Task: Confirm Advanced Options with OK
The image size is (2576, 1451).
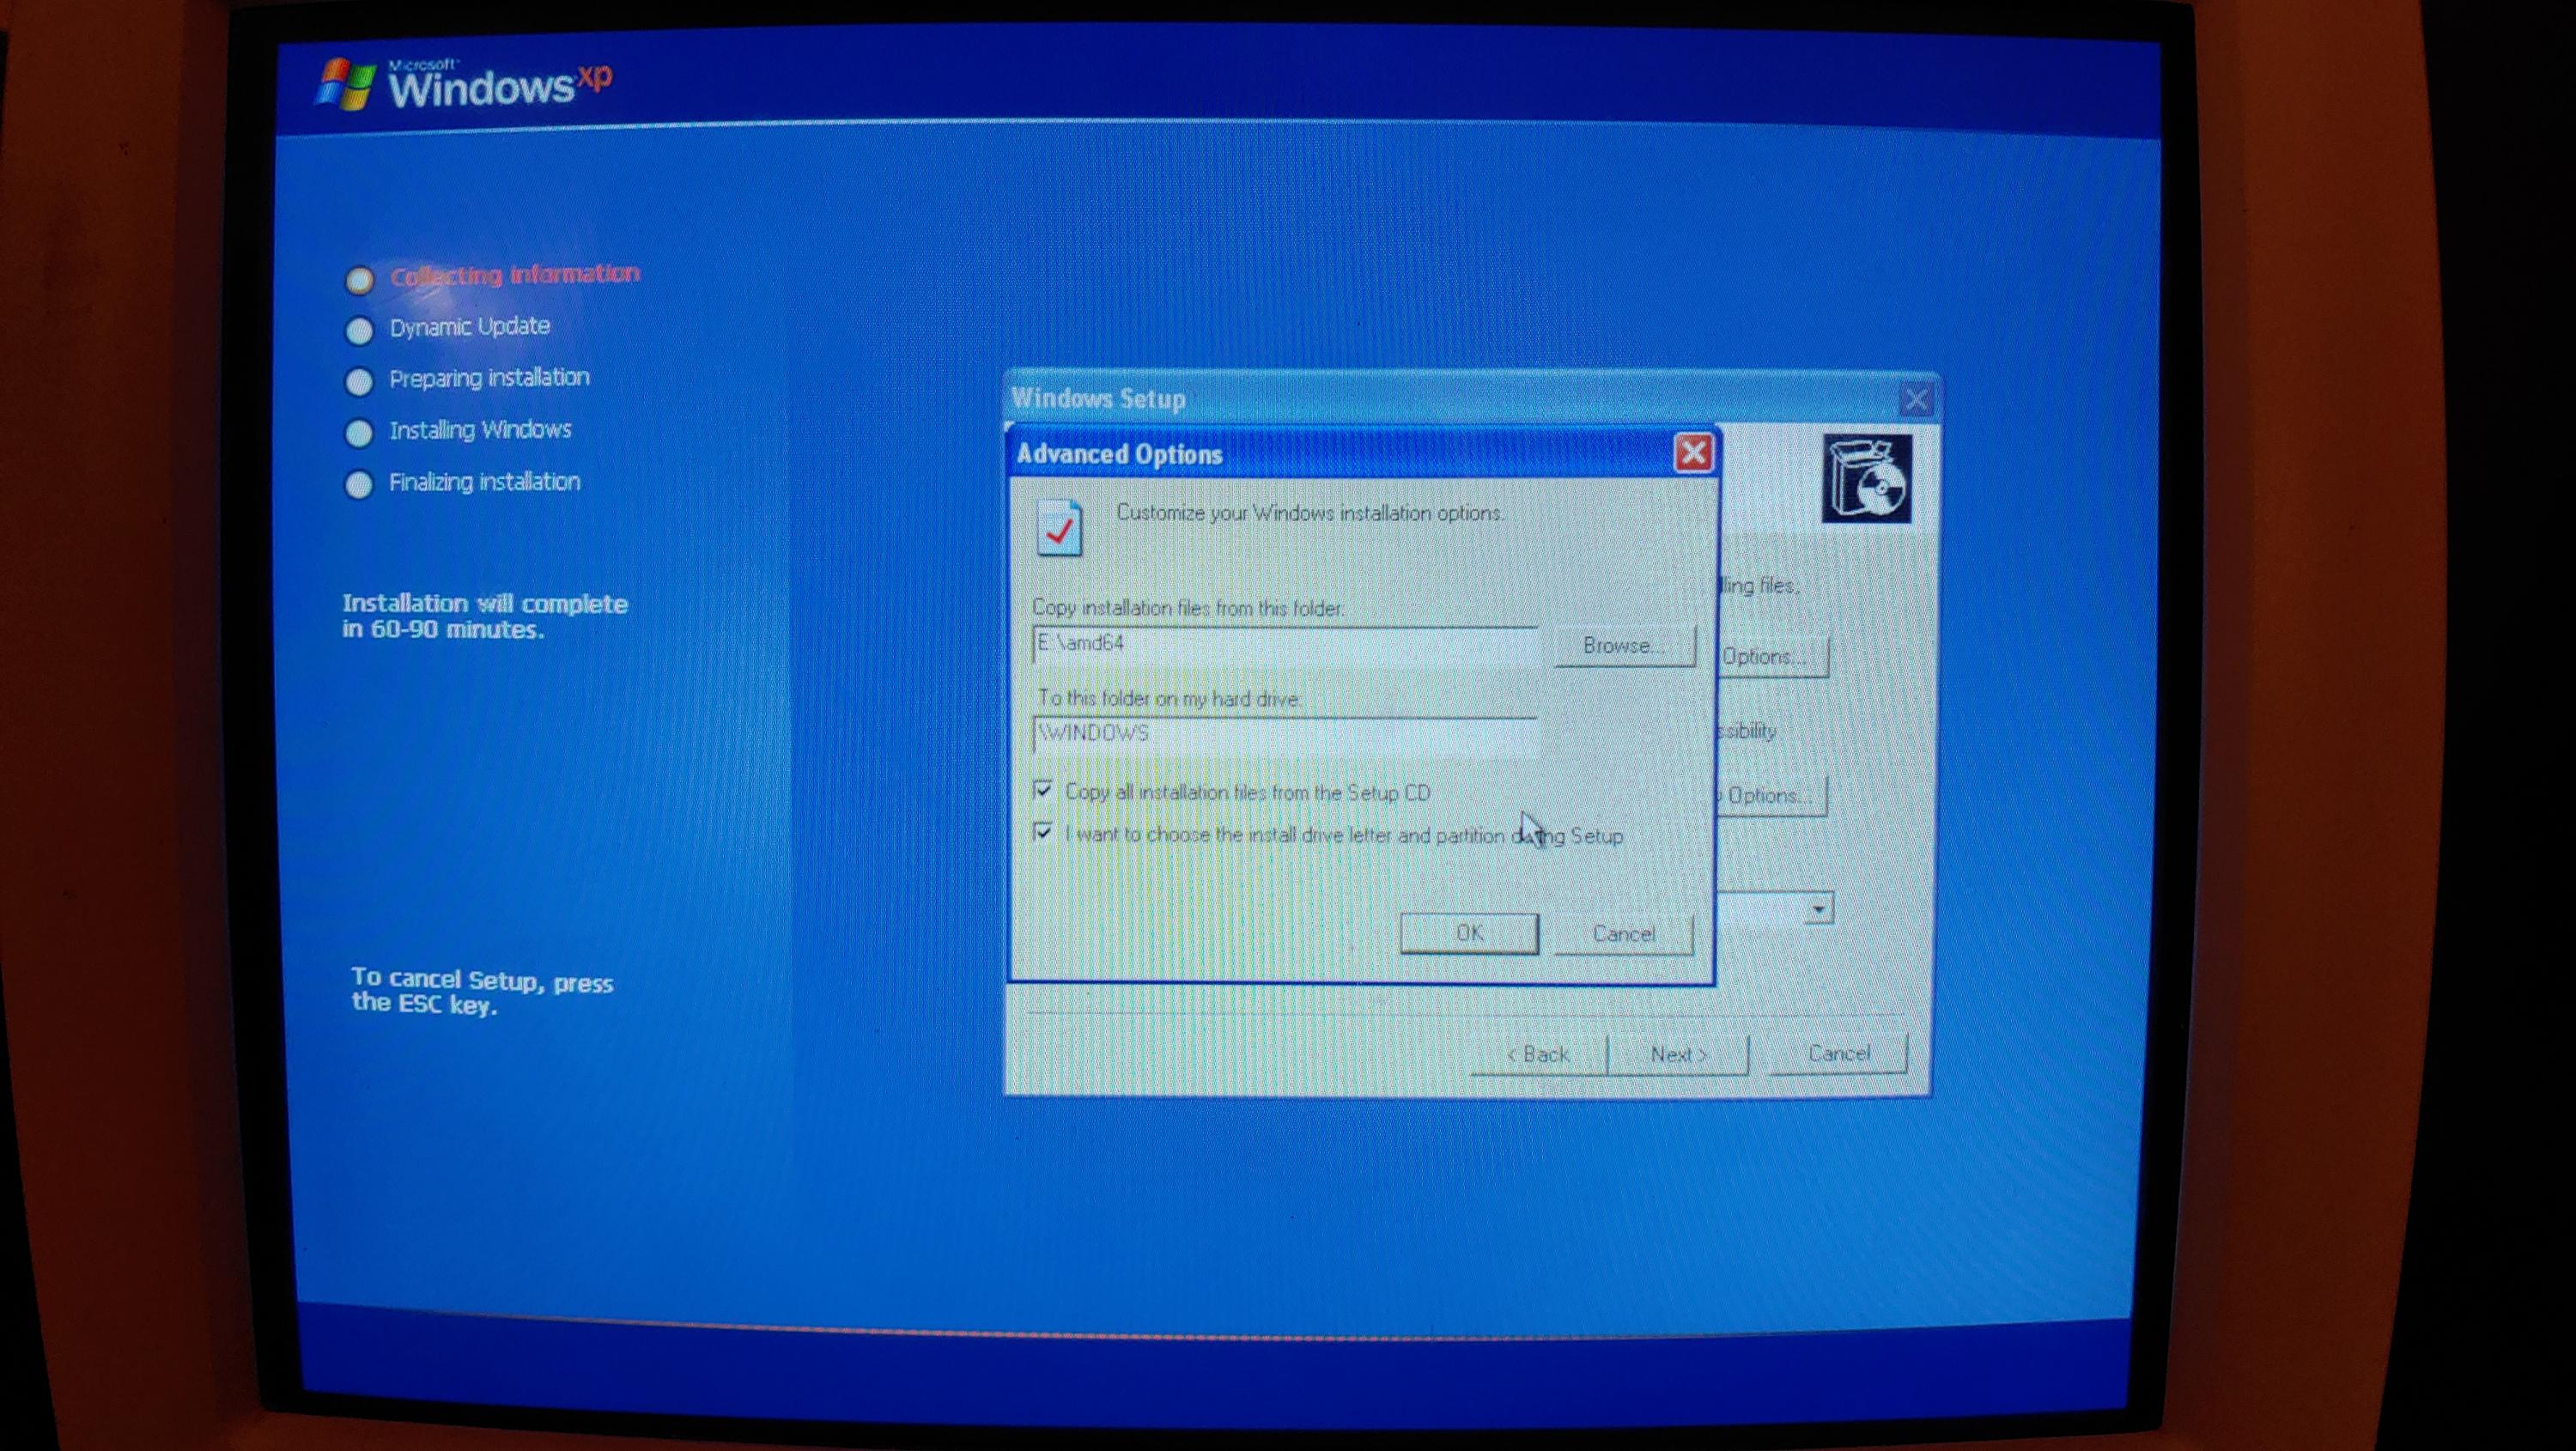Action: (x=1468, y=933)
